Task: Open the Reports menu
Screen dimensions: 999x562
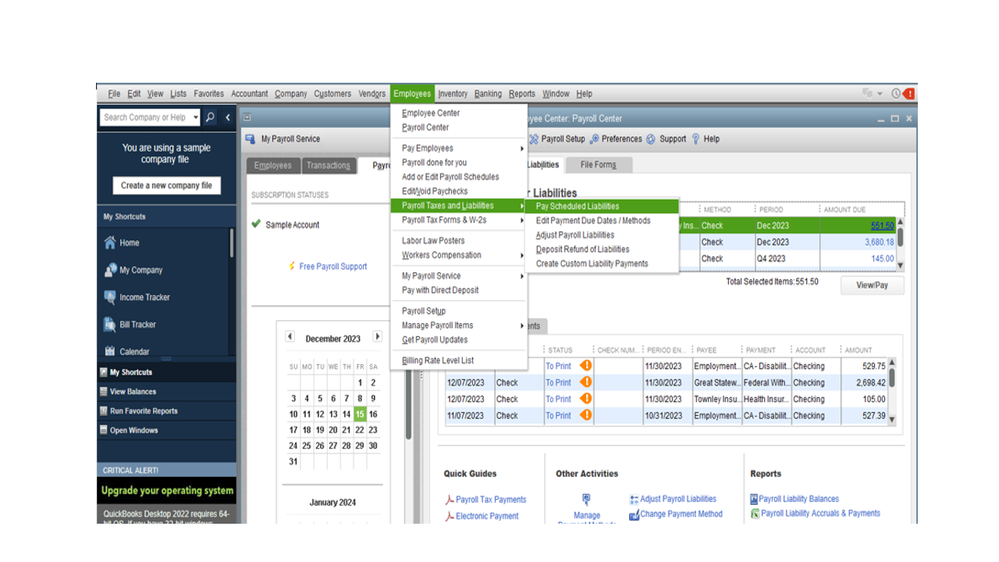Action: click(522, 94)
